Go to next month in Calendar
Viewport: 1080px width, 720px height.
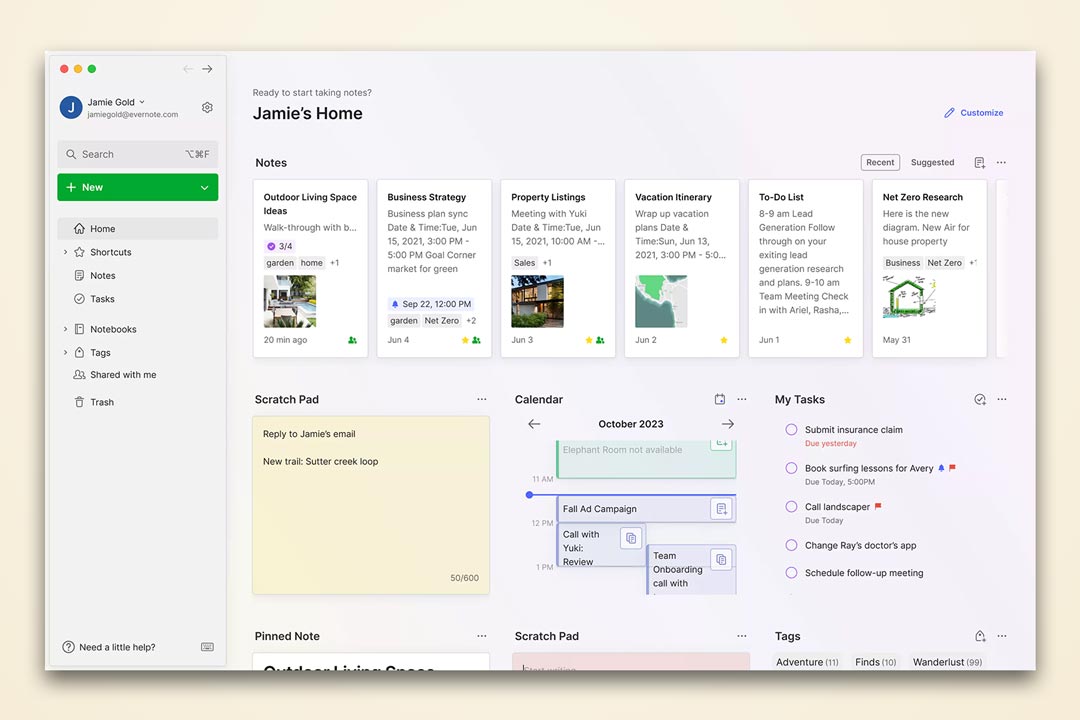click(728, 424)
